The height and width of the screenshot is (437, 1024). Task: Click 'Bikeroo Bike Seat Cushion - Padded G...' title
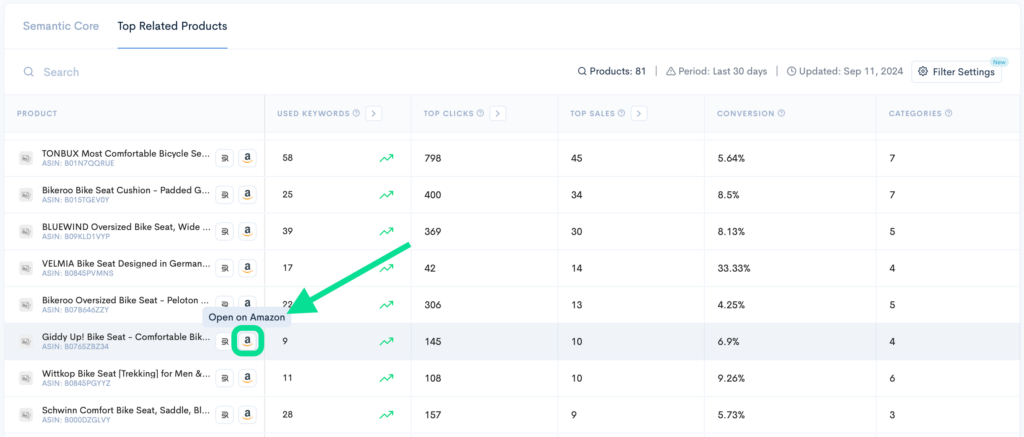[x=126, y=190]
